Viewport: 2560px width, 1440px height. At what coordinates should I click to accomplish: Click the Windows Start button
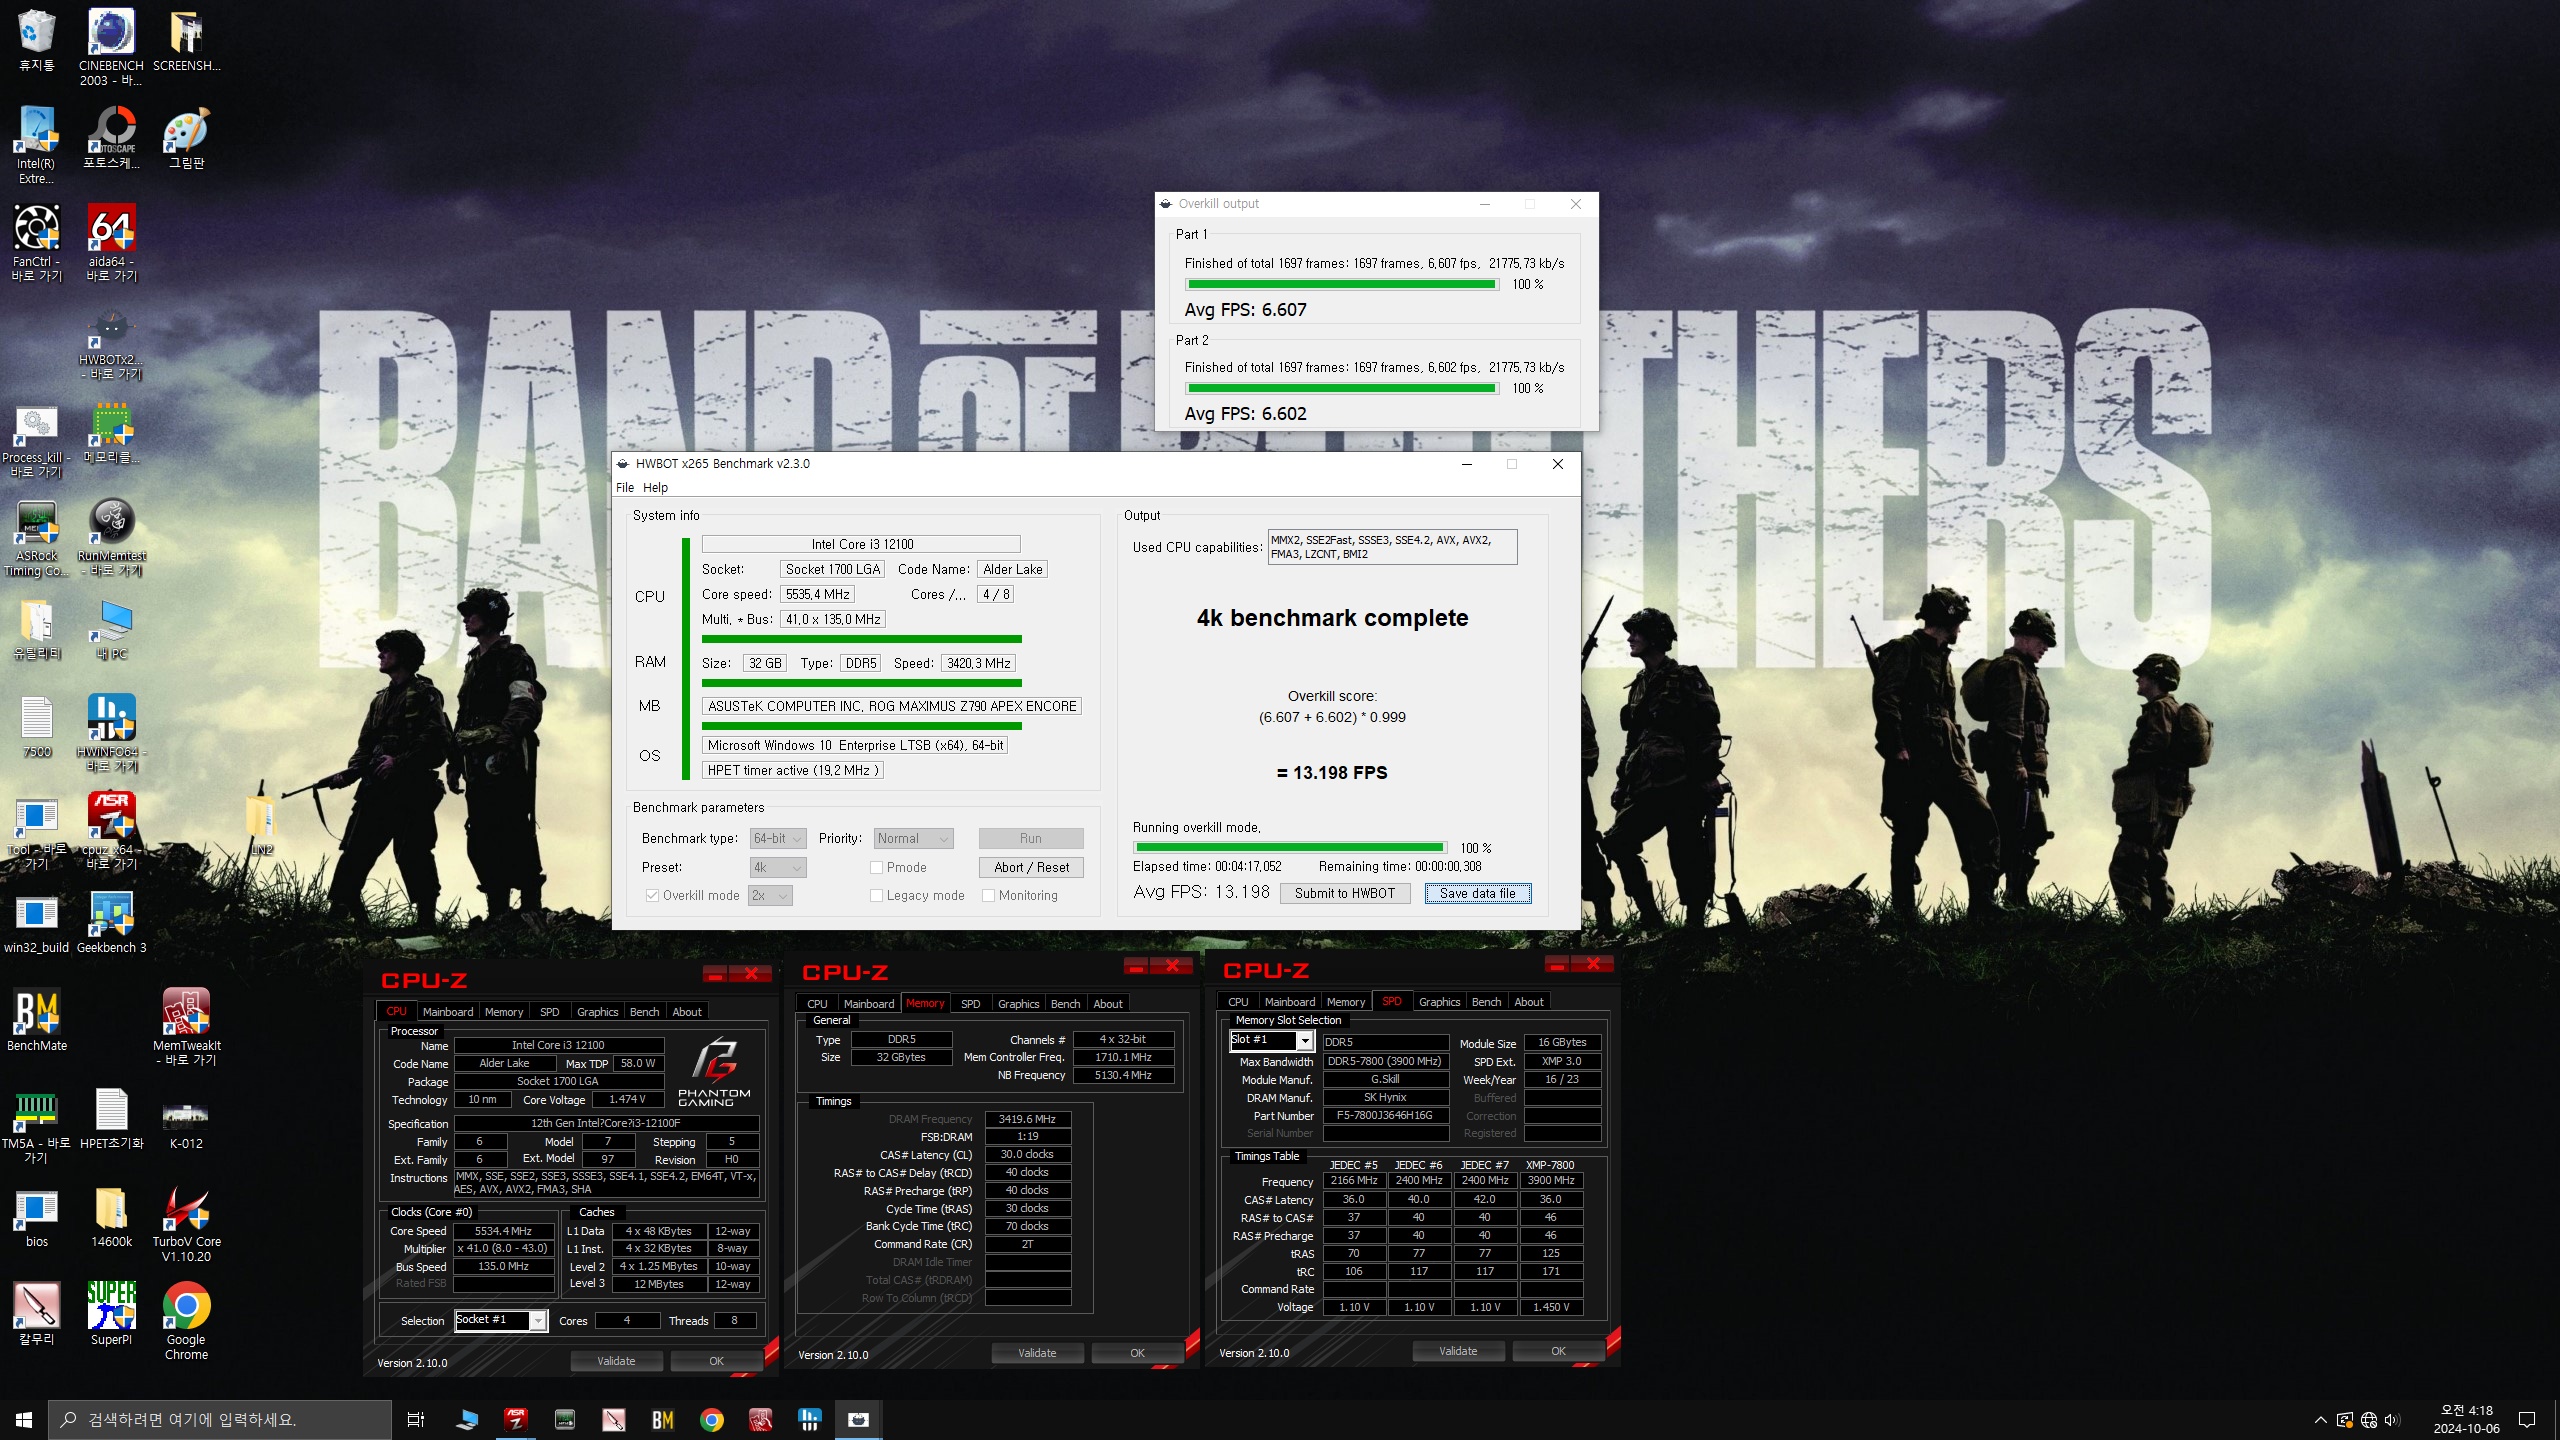pos(24,1419)
